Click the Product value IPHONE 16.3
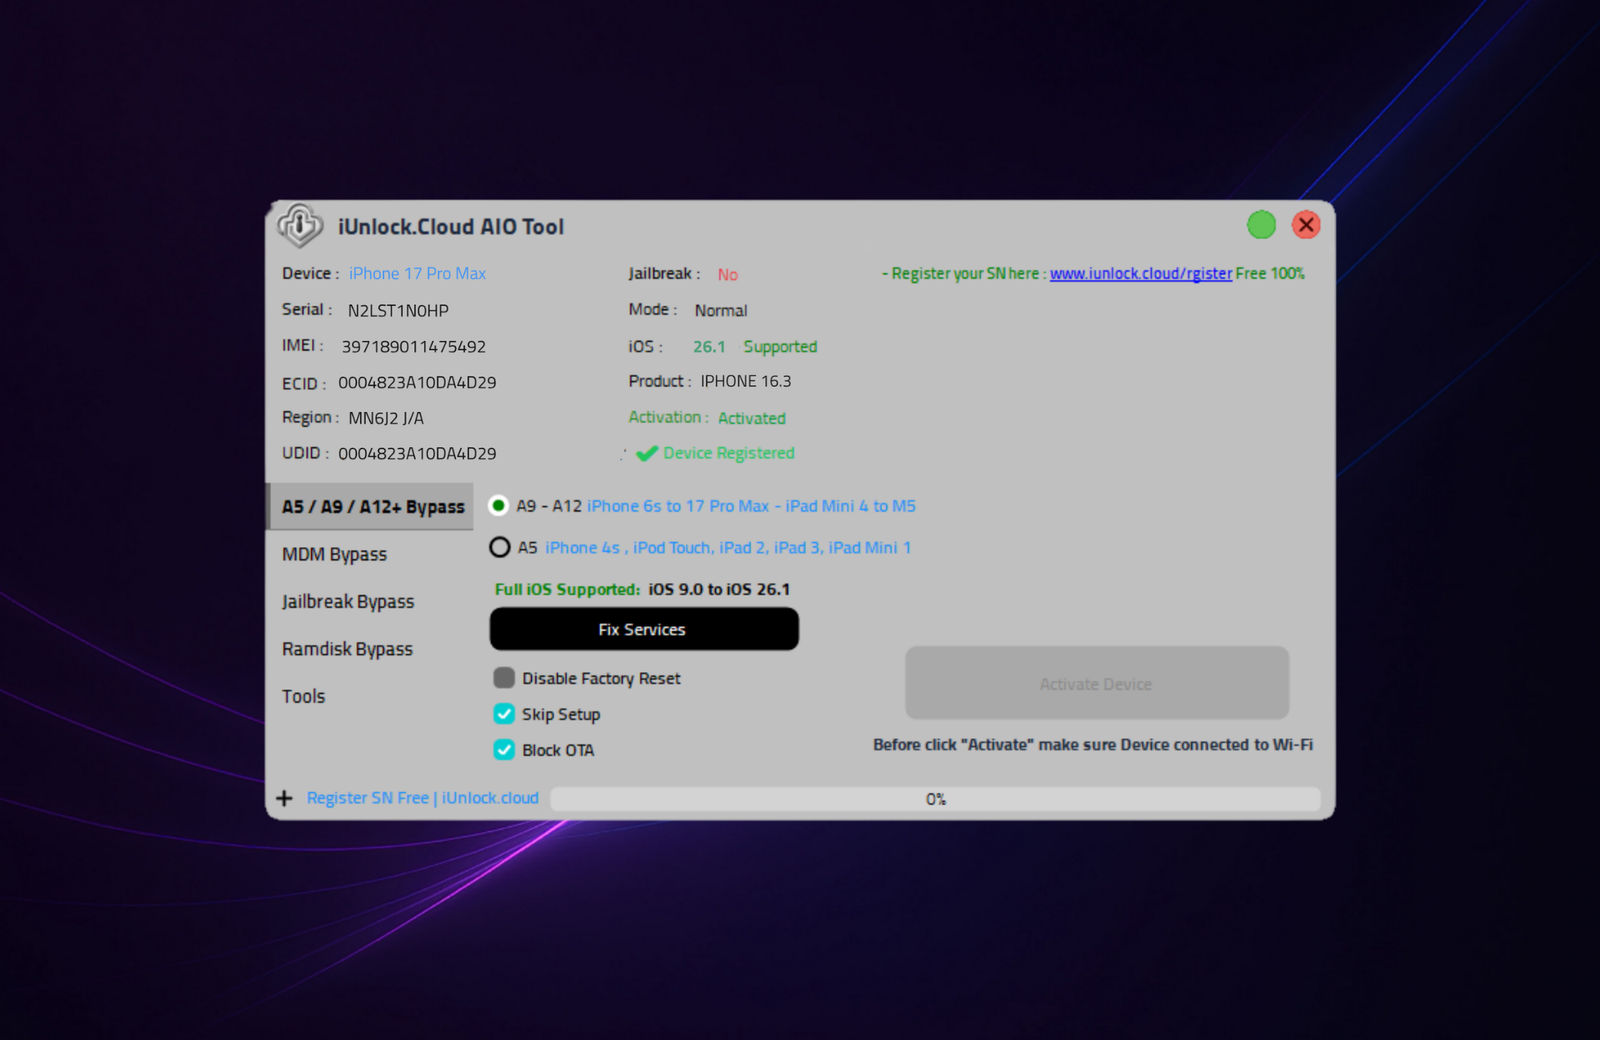1600x1040 pixels. click(746, 382)
